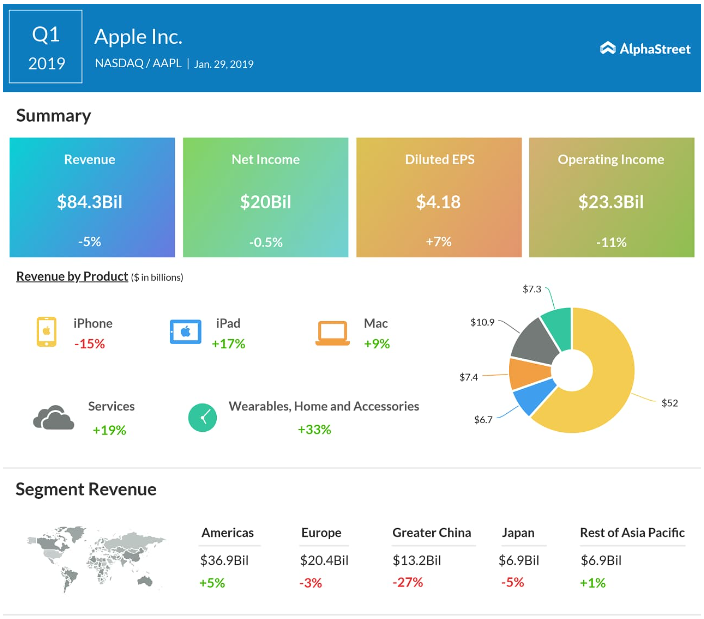
Task: Select the Revenue summary card
Action: pos(90,198)
